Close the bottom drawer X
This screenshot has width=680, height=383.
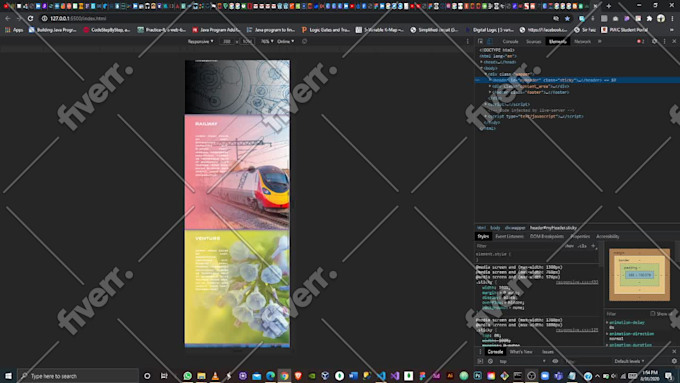pos(674,352)
